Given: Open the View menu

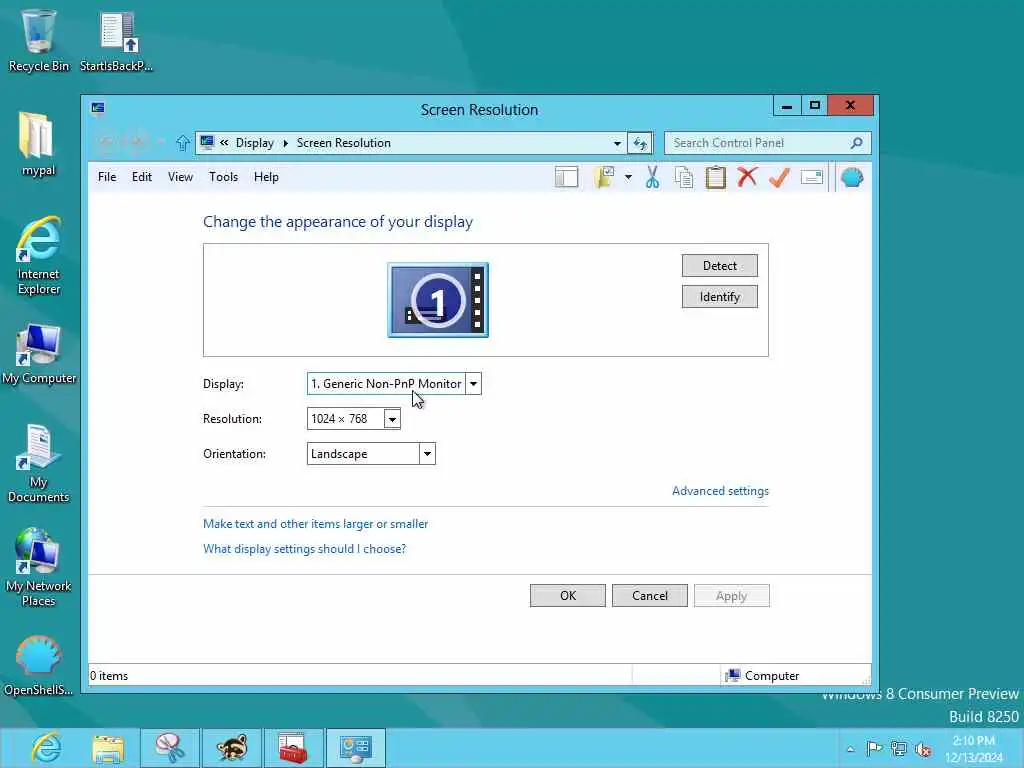Looking at the screenshot, I should [x=180, y=177].
